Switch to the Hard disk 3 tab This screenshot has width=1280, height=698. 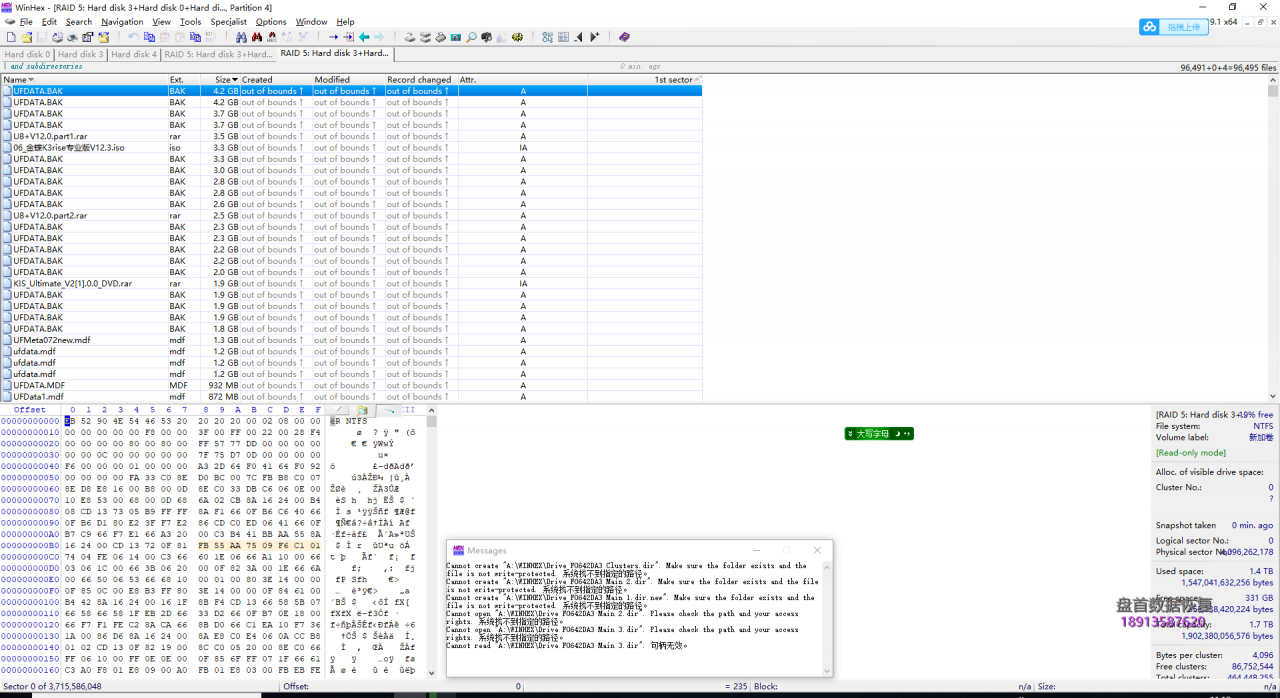80,54
